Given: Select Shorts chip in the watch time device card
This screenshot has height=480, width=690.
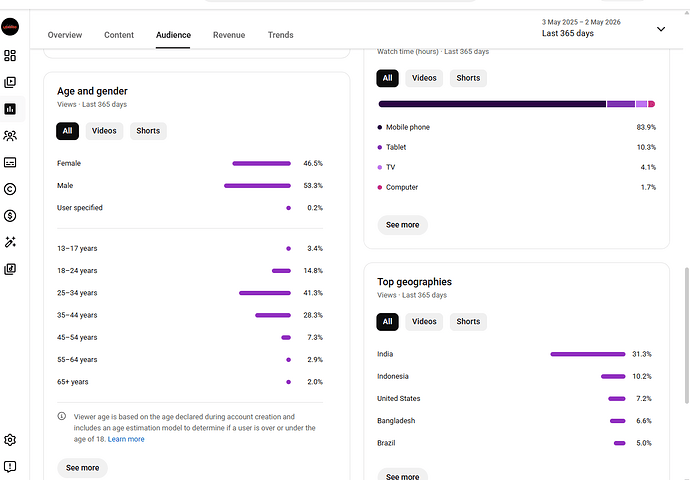Looking at the screenshot, I should click(468, 78).
